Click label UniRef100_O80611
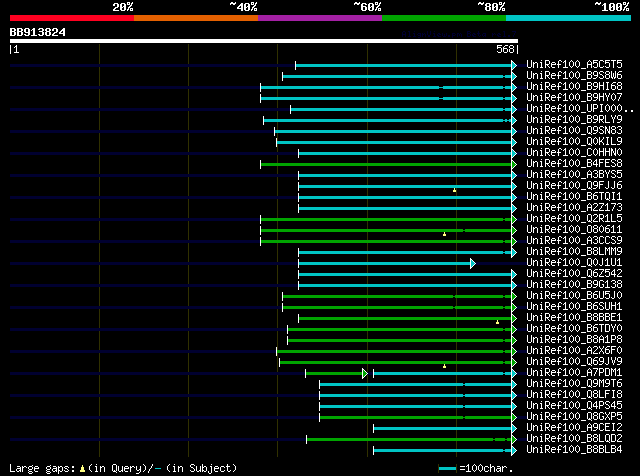The height and width of the screenshot is (476, 640). pos(574,230)
